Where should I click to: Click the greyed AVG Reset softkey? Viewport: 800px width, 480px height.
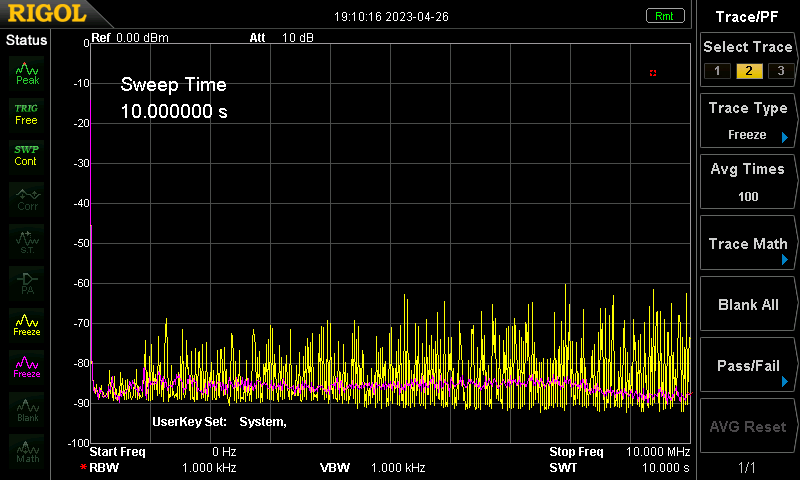pyautogui.click(x=748, y=426)
